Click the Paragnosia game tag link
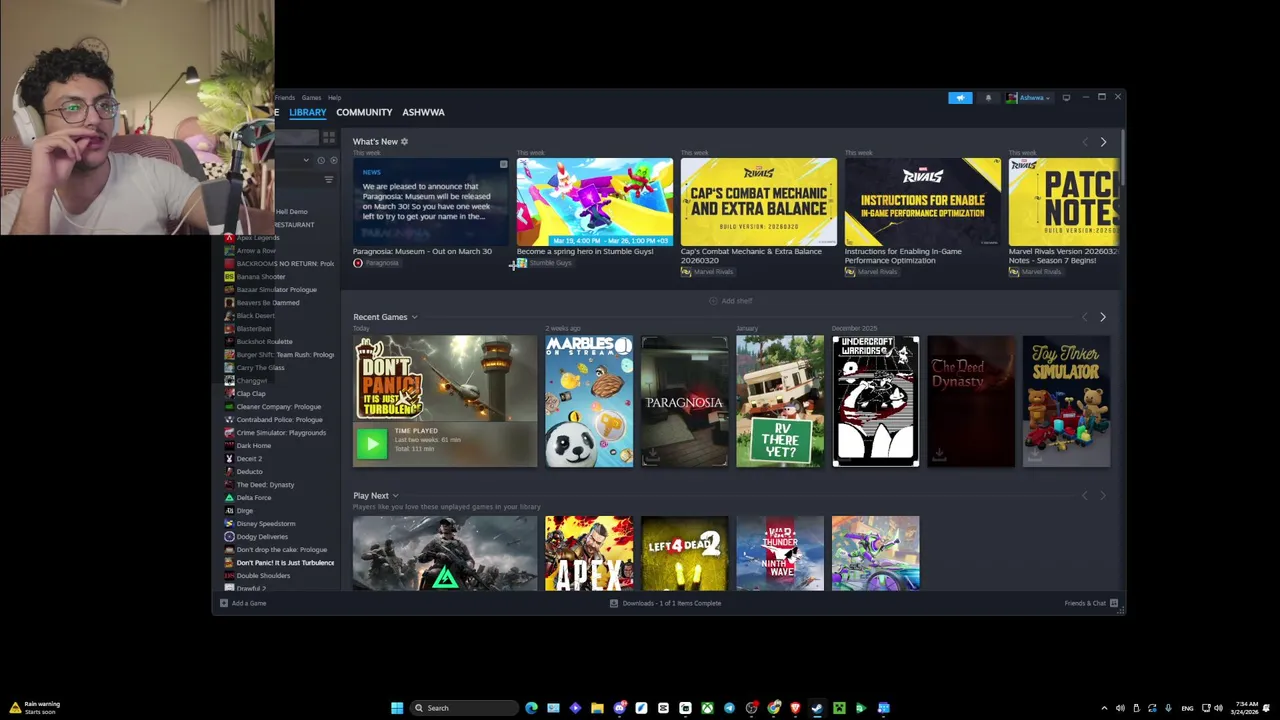Screen dimensions: 1280x720 [376, 263]
